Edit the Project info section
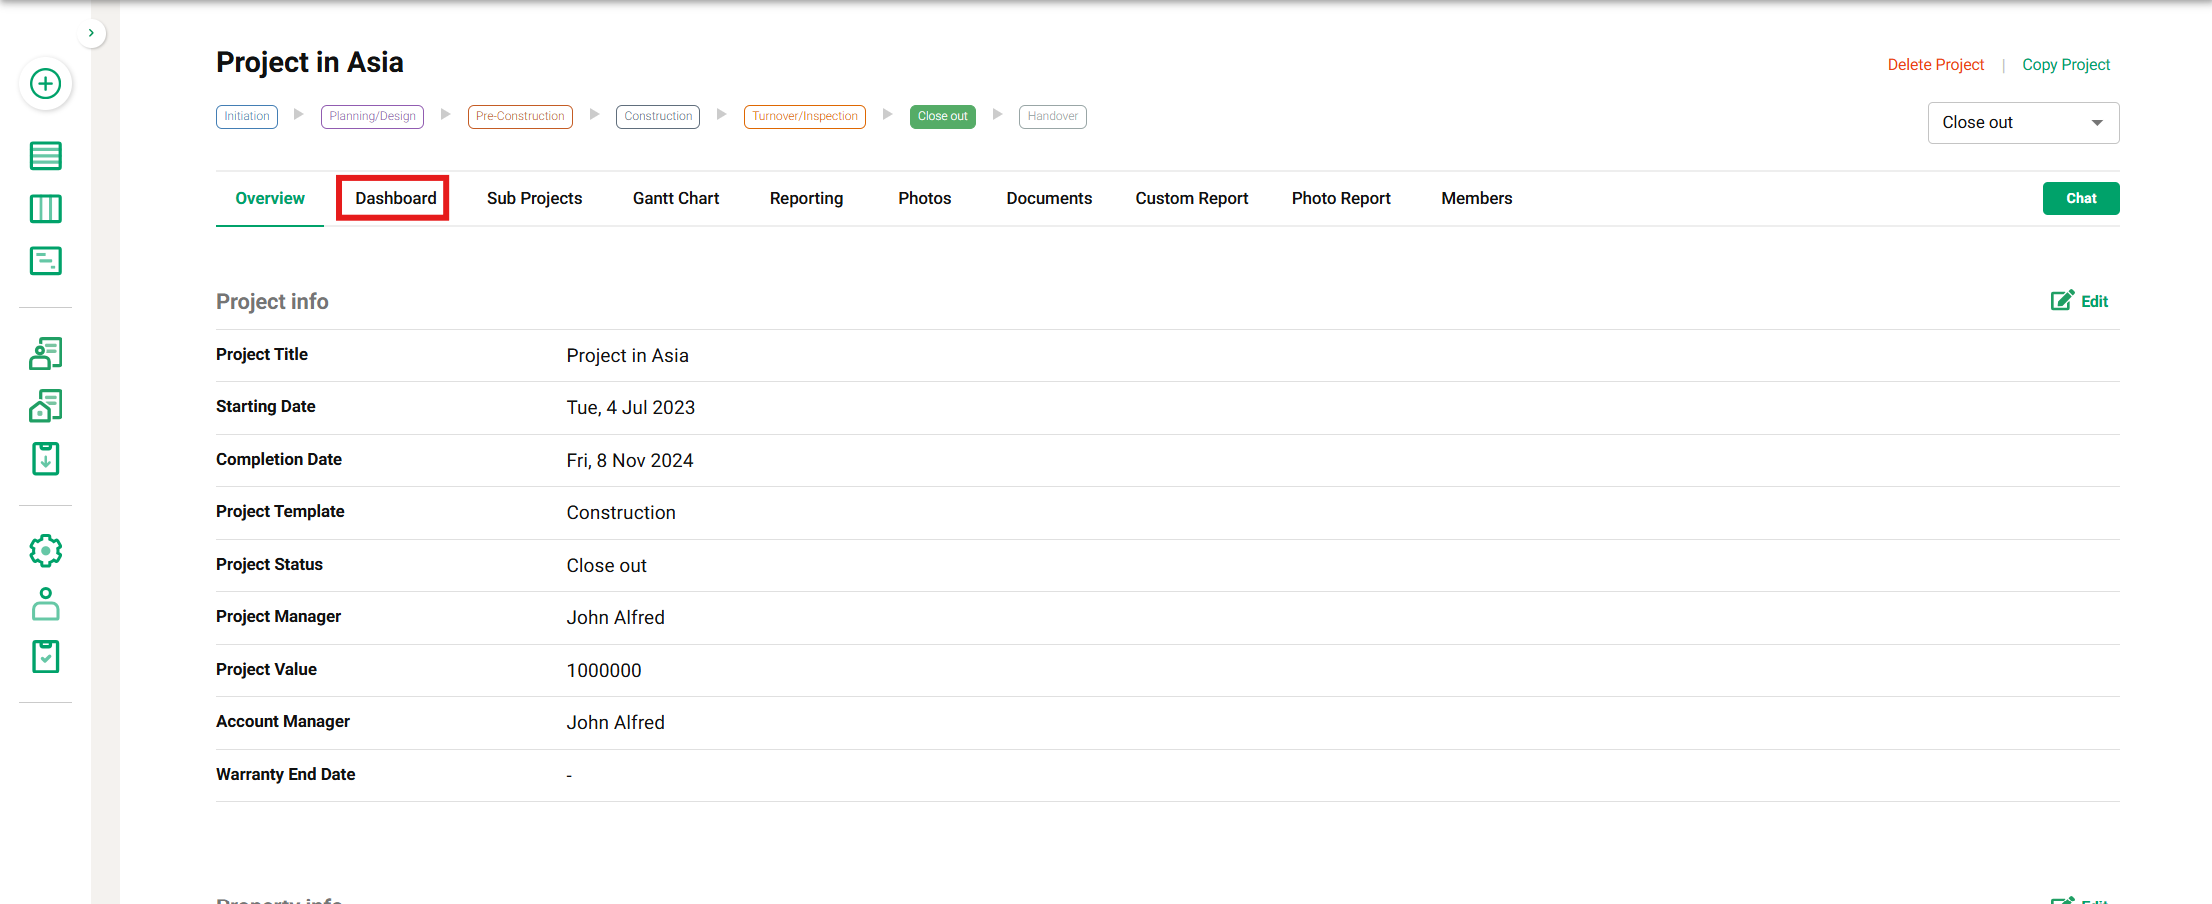This screenshot has width=2212, height=904. click(2080, 301)
